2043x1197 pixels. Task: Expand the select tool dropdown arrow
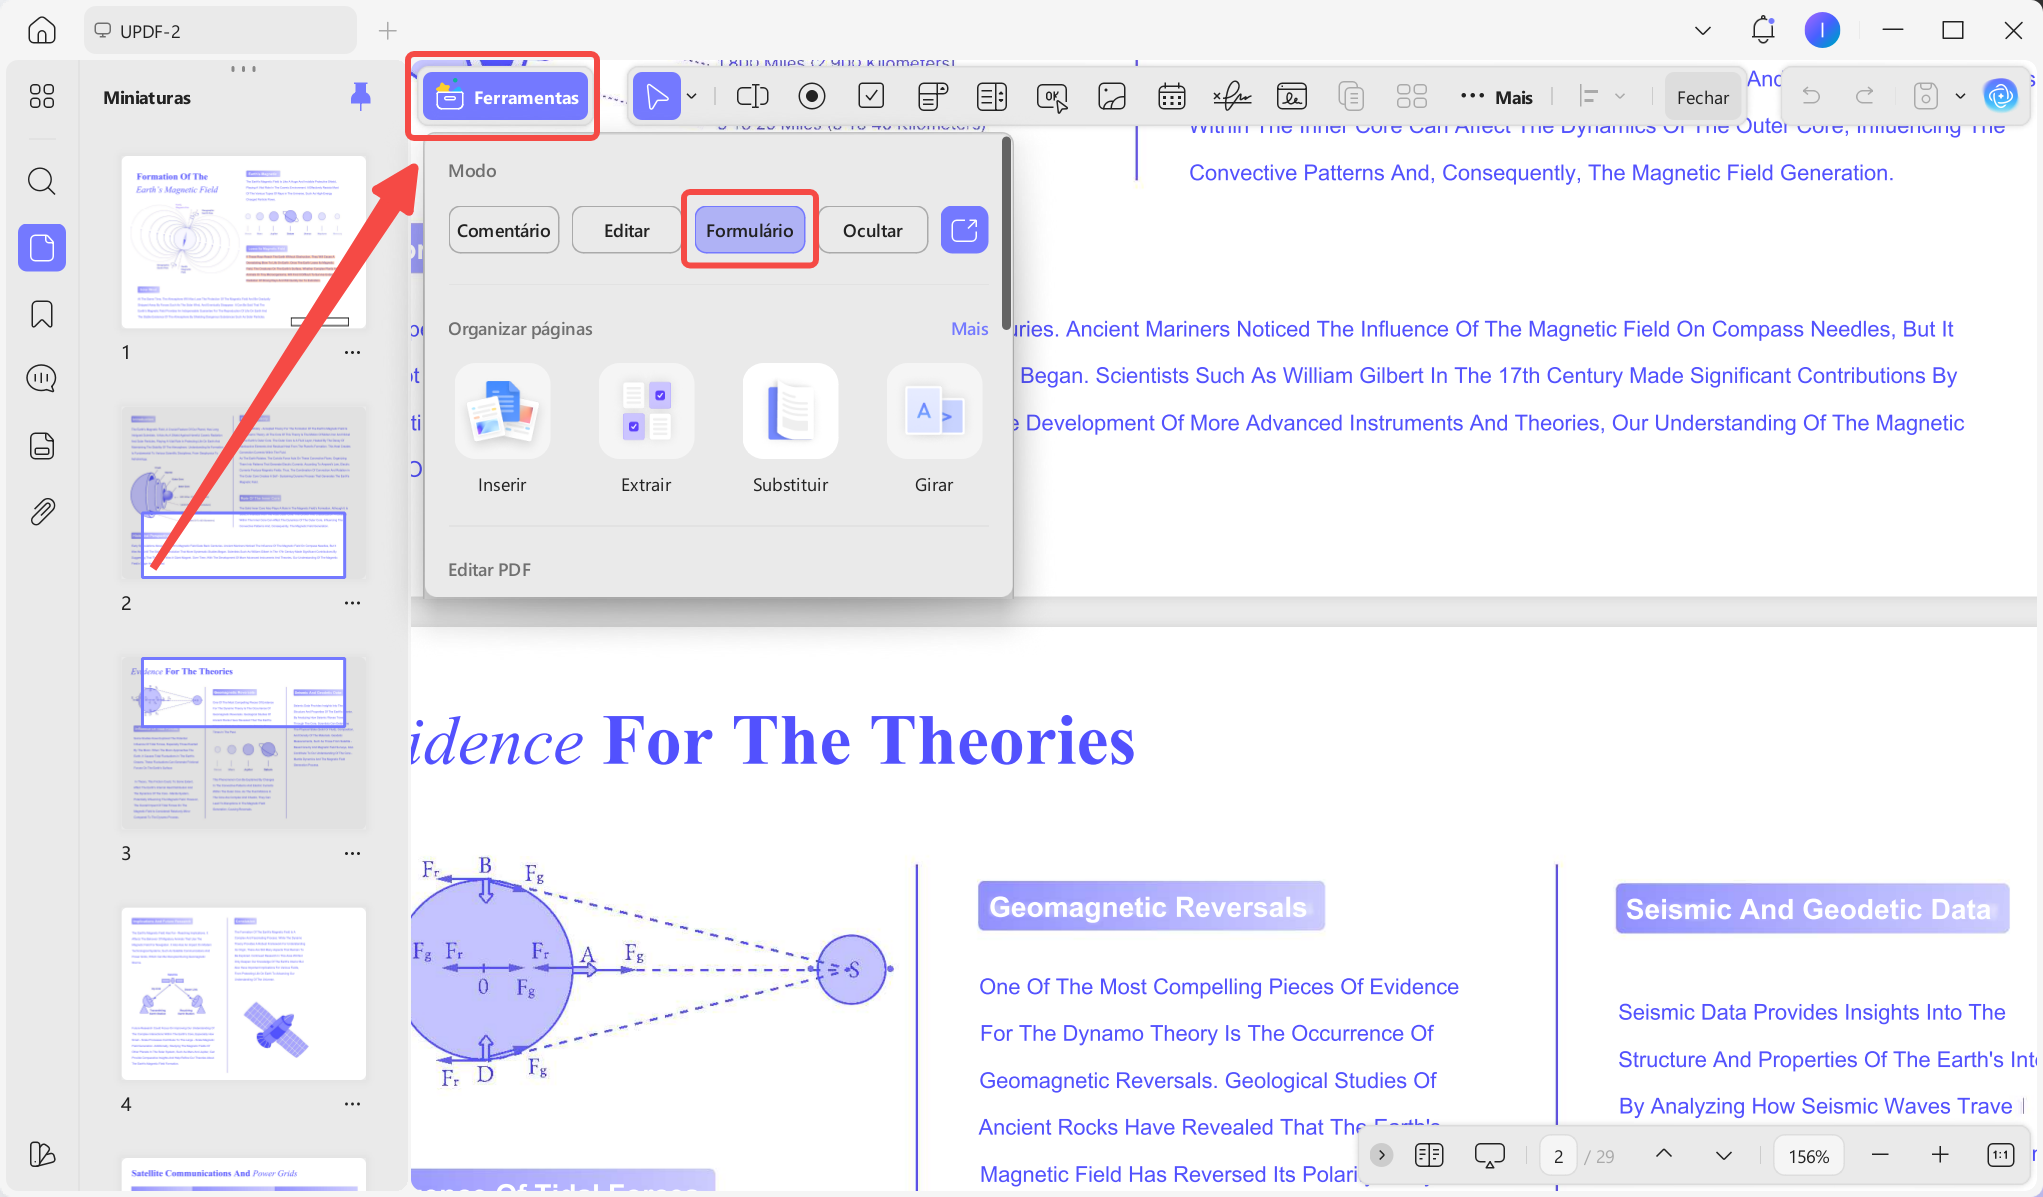[692, 96]
